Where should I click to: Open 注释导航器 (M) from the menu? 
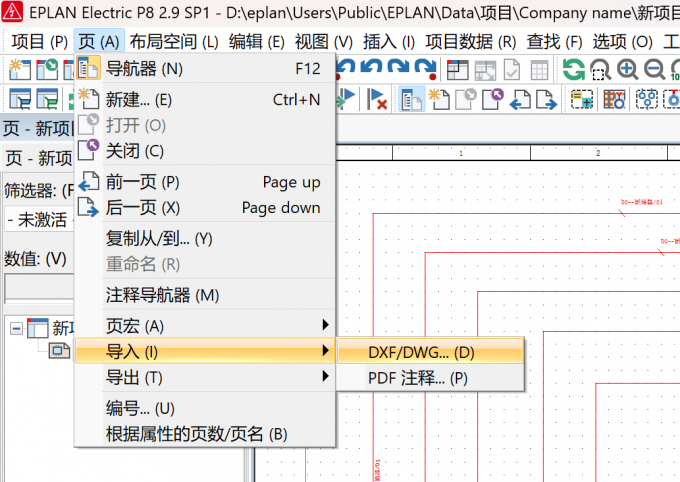[205, 295]
